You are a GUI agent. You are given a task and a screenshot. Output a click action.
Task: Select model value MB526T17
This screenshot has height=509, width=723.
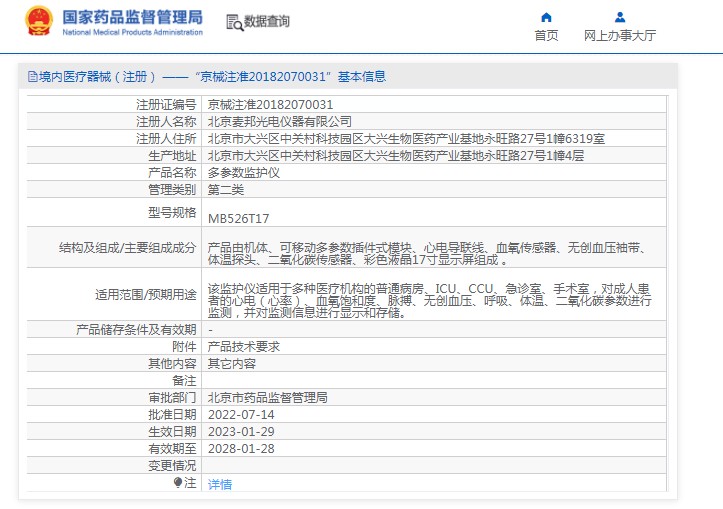pos(238,219)
